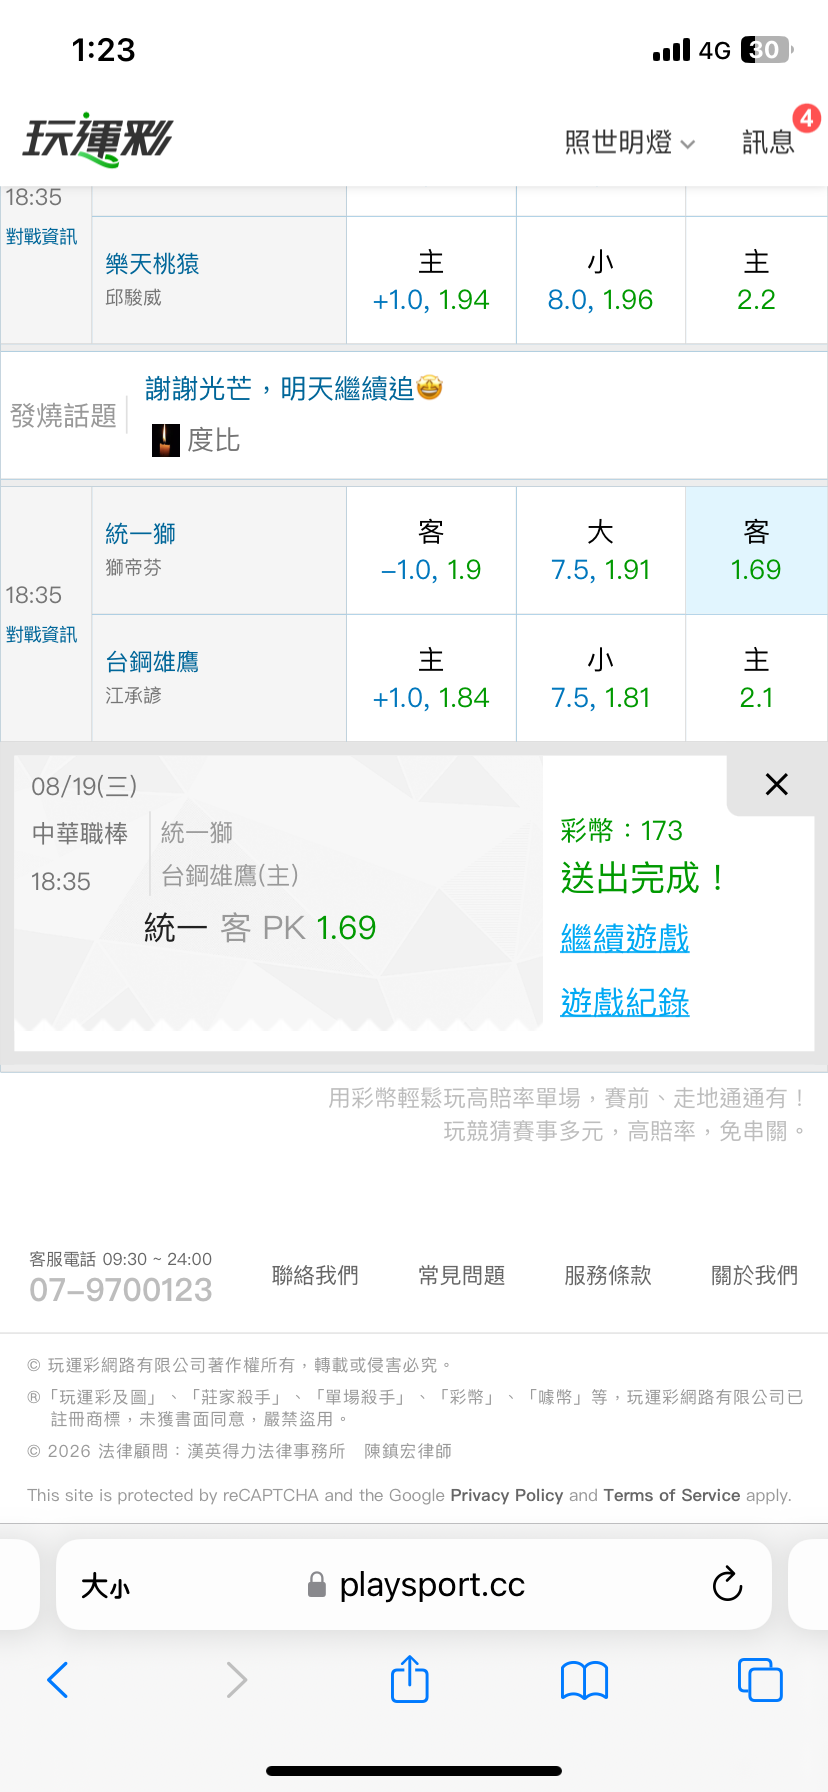Tap 中華職棒 league label in receipt
This screenshot has height=1792, width=828.
(x=80, y=833)
